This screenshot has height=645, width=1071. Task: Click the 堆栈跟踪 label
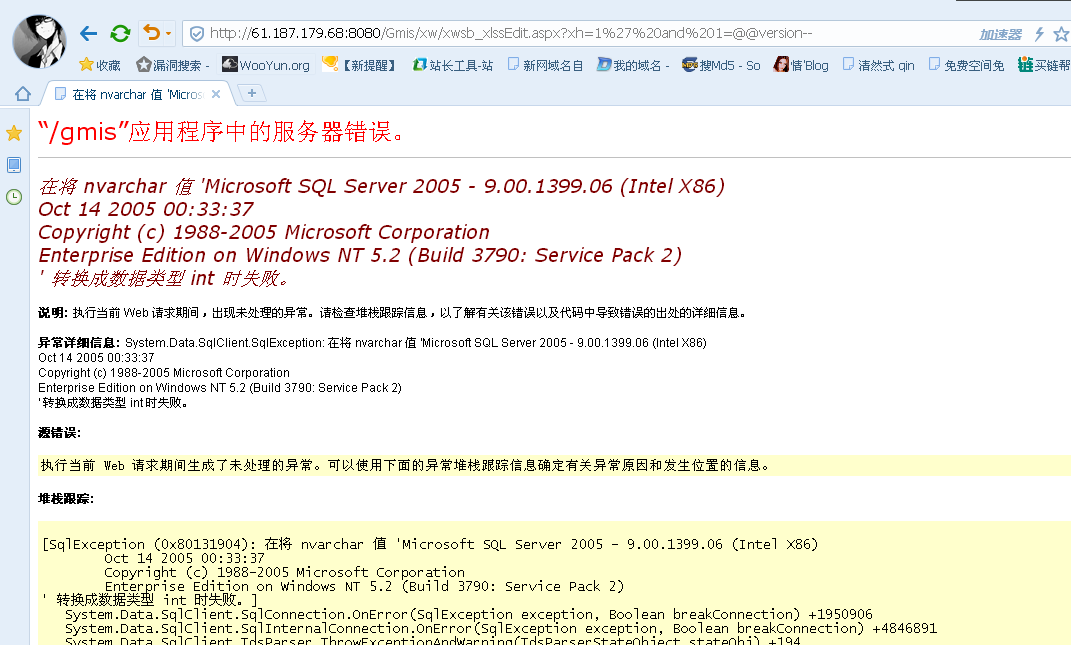pos(66,499)
